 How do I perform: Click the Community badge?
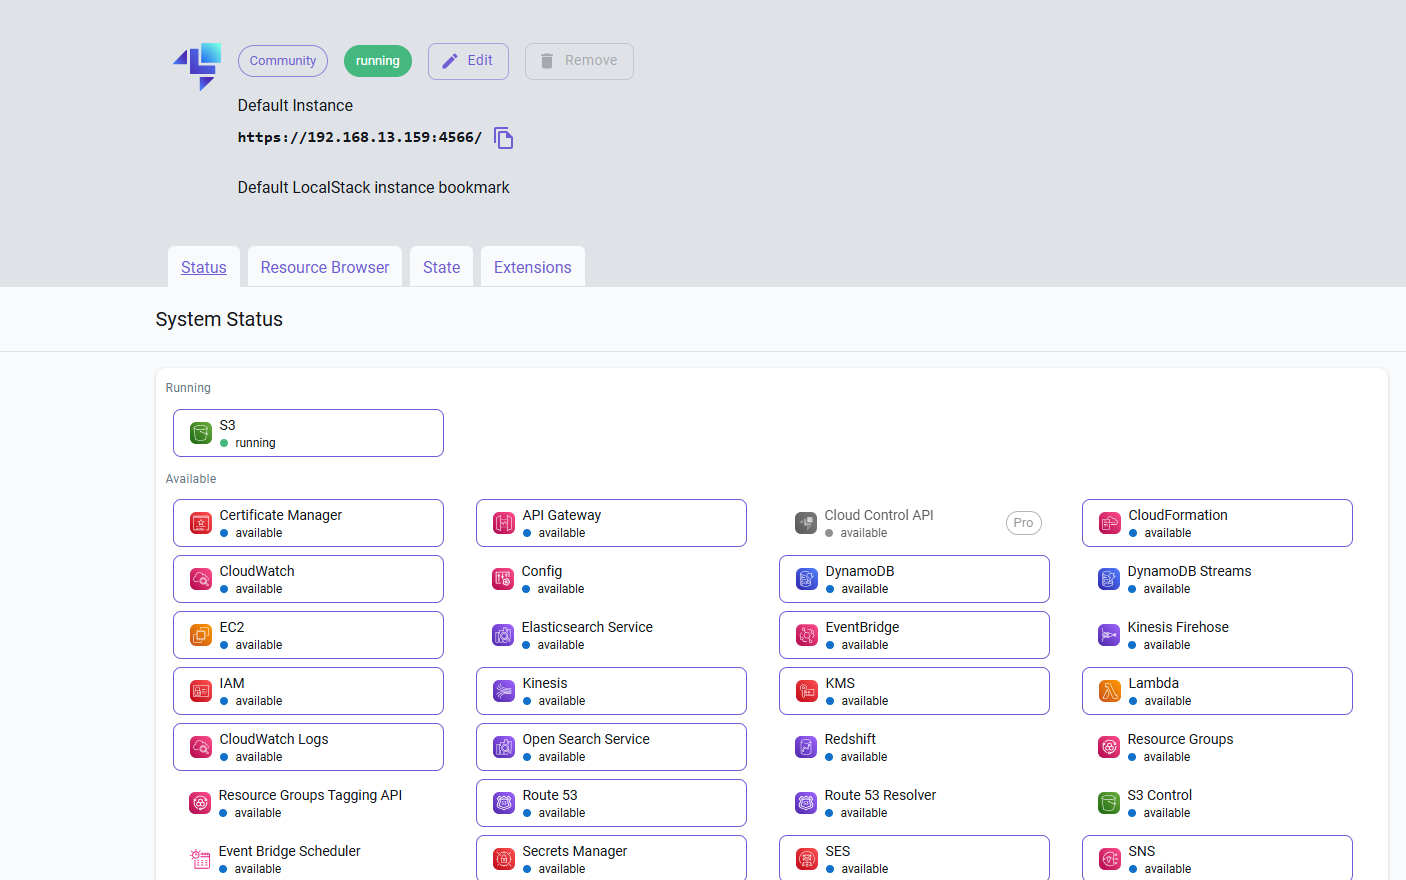(283, 61)
